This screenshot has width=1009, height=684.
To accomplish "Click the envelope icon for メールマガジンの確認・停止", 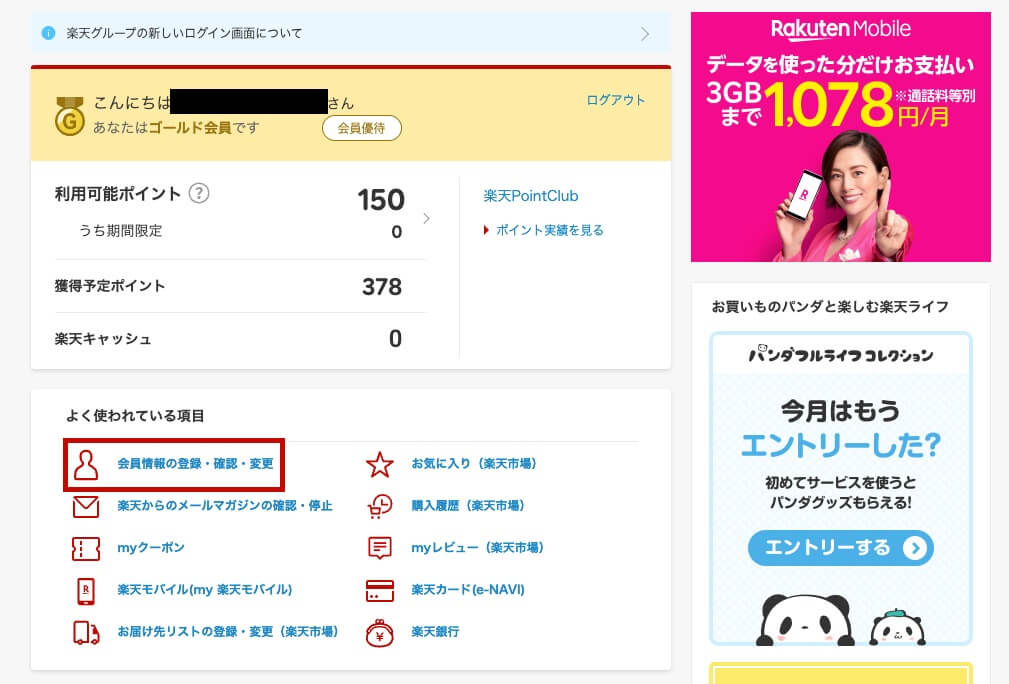I will point(84,506).
